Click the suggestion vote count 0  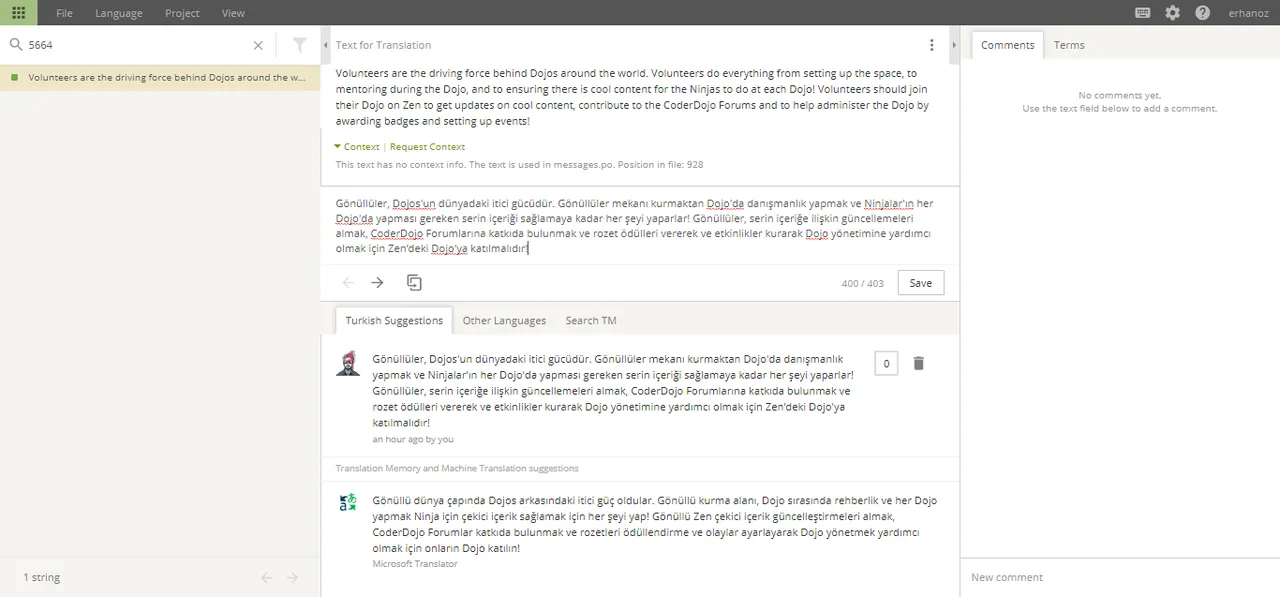point(885,363)
